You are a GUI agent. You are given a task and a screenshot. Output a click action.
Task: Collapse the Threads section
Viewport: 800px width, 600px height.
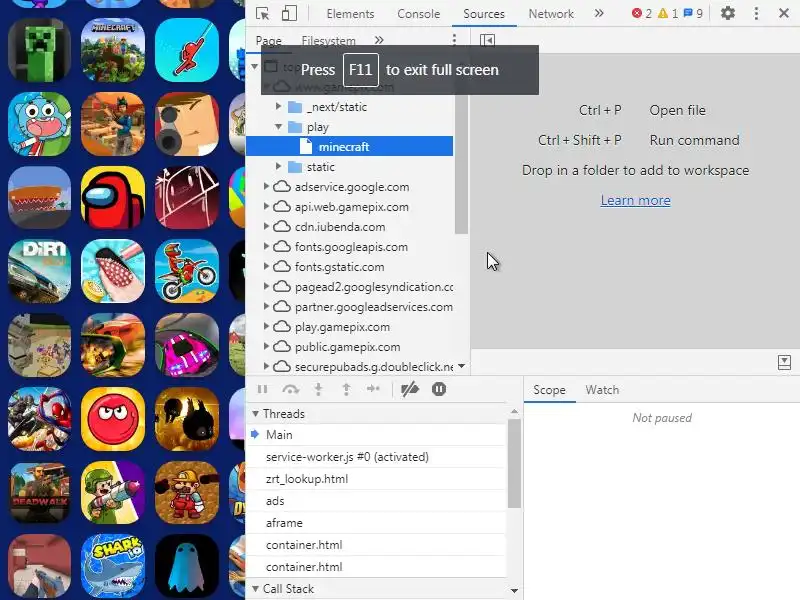(255, 414)
